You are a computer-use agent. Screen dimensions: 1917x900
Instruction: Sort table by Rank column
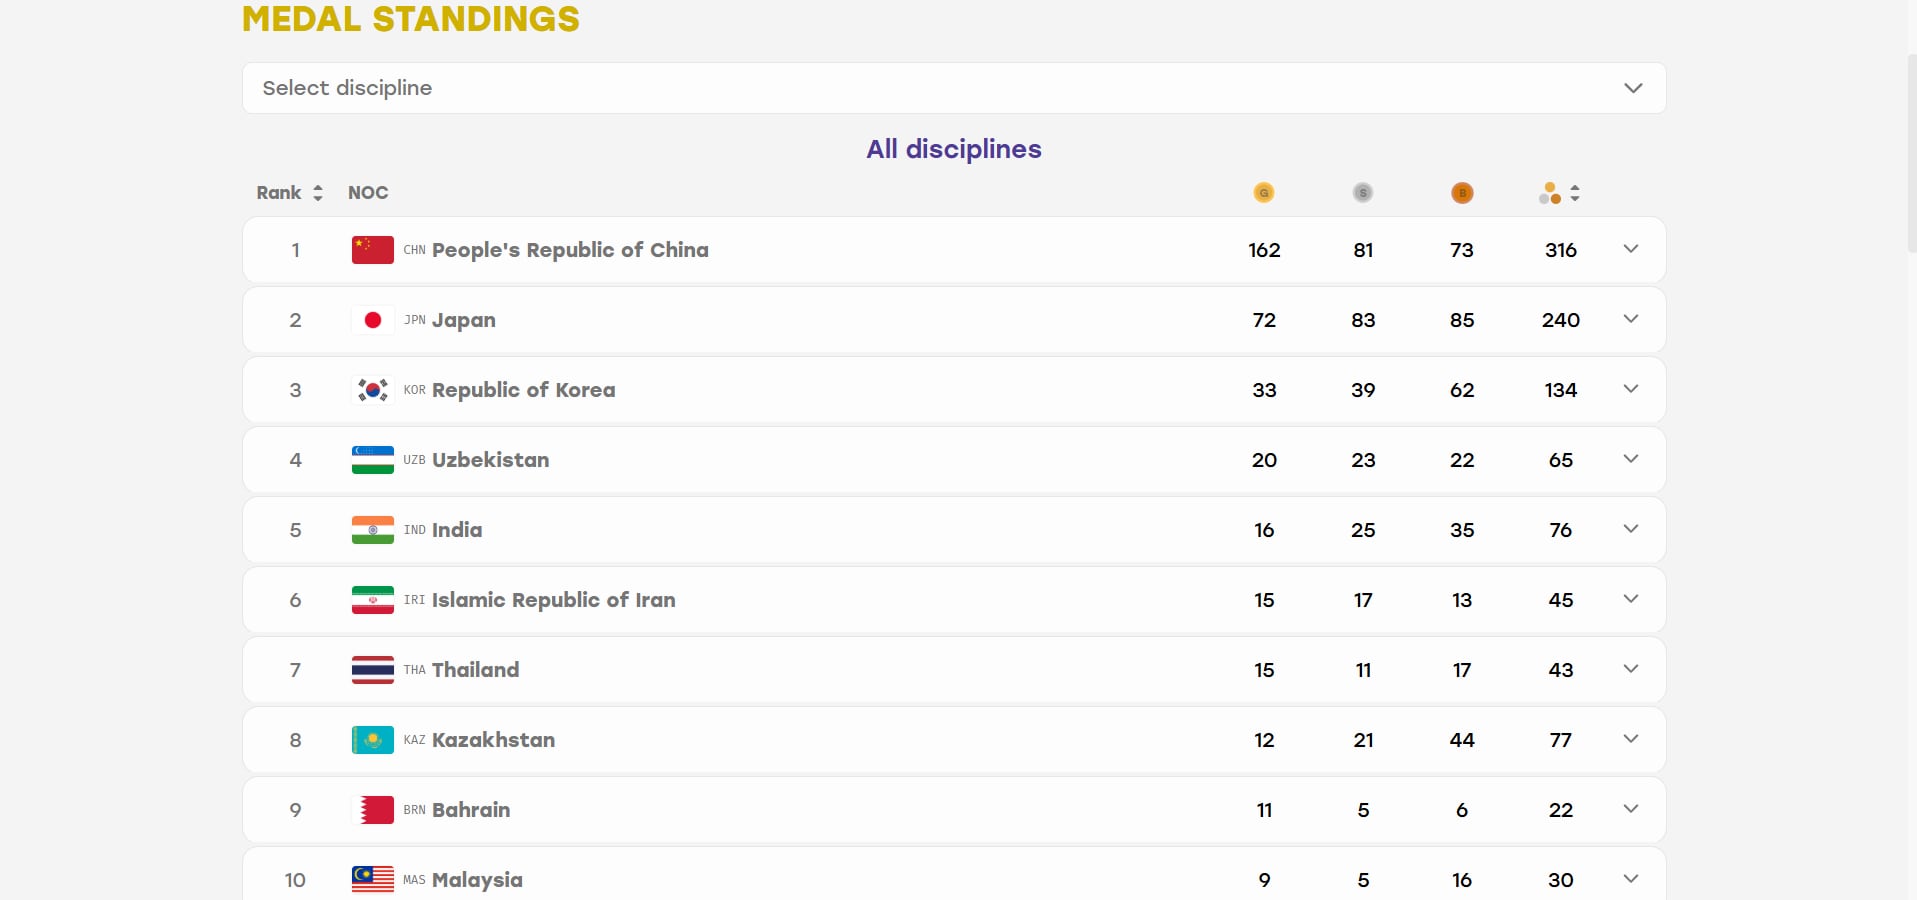point(290,193)
